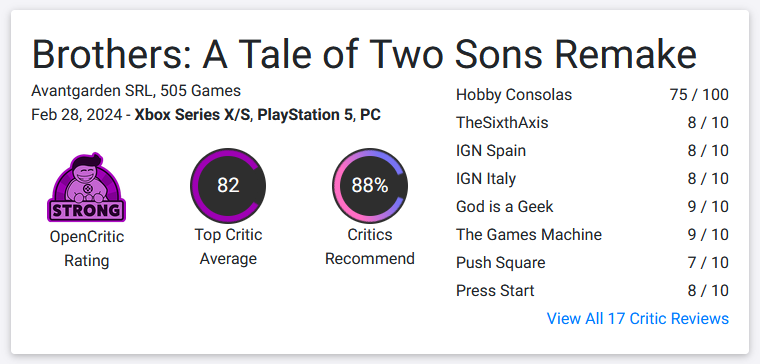The height and width of the screenshot is (364, 760).
Task: Select the PC platform
Action: [x=370, y=115]
